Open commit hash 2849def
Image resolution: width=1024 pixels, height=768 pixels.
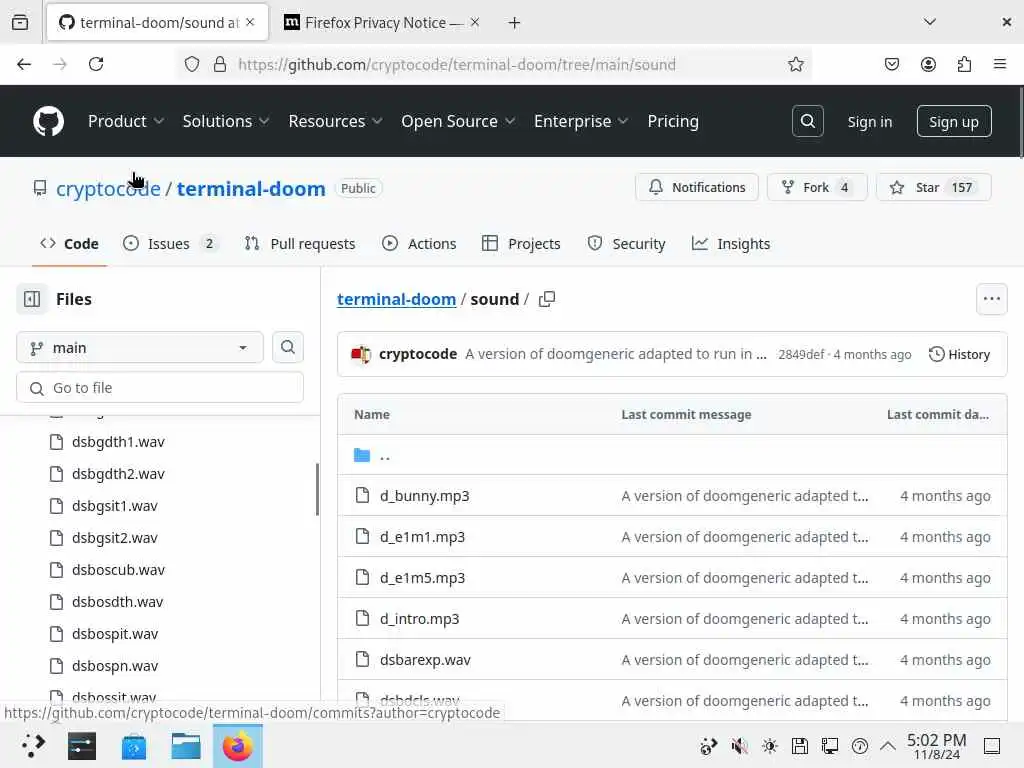pos(801,355)
